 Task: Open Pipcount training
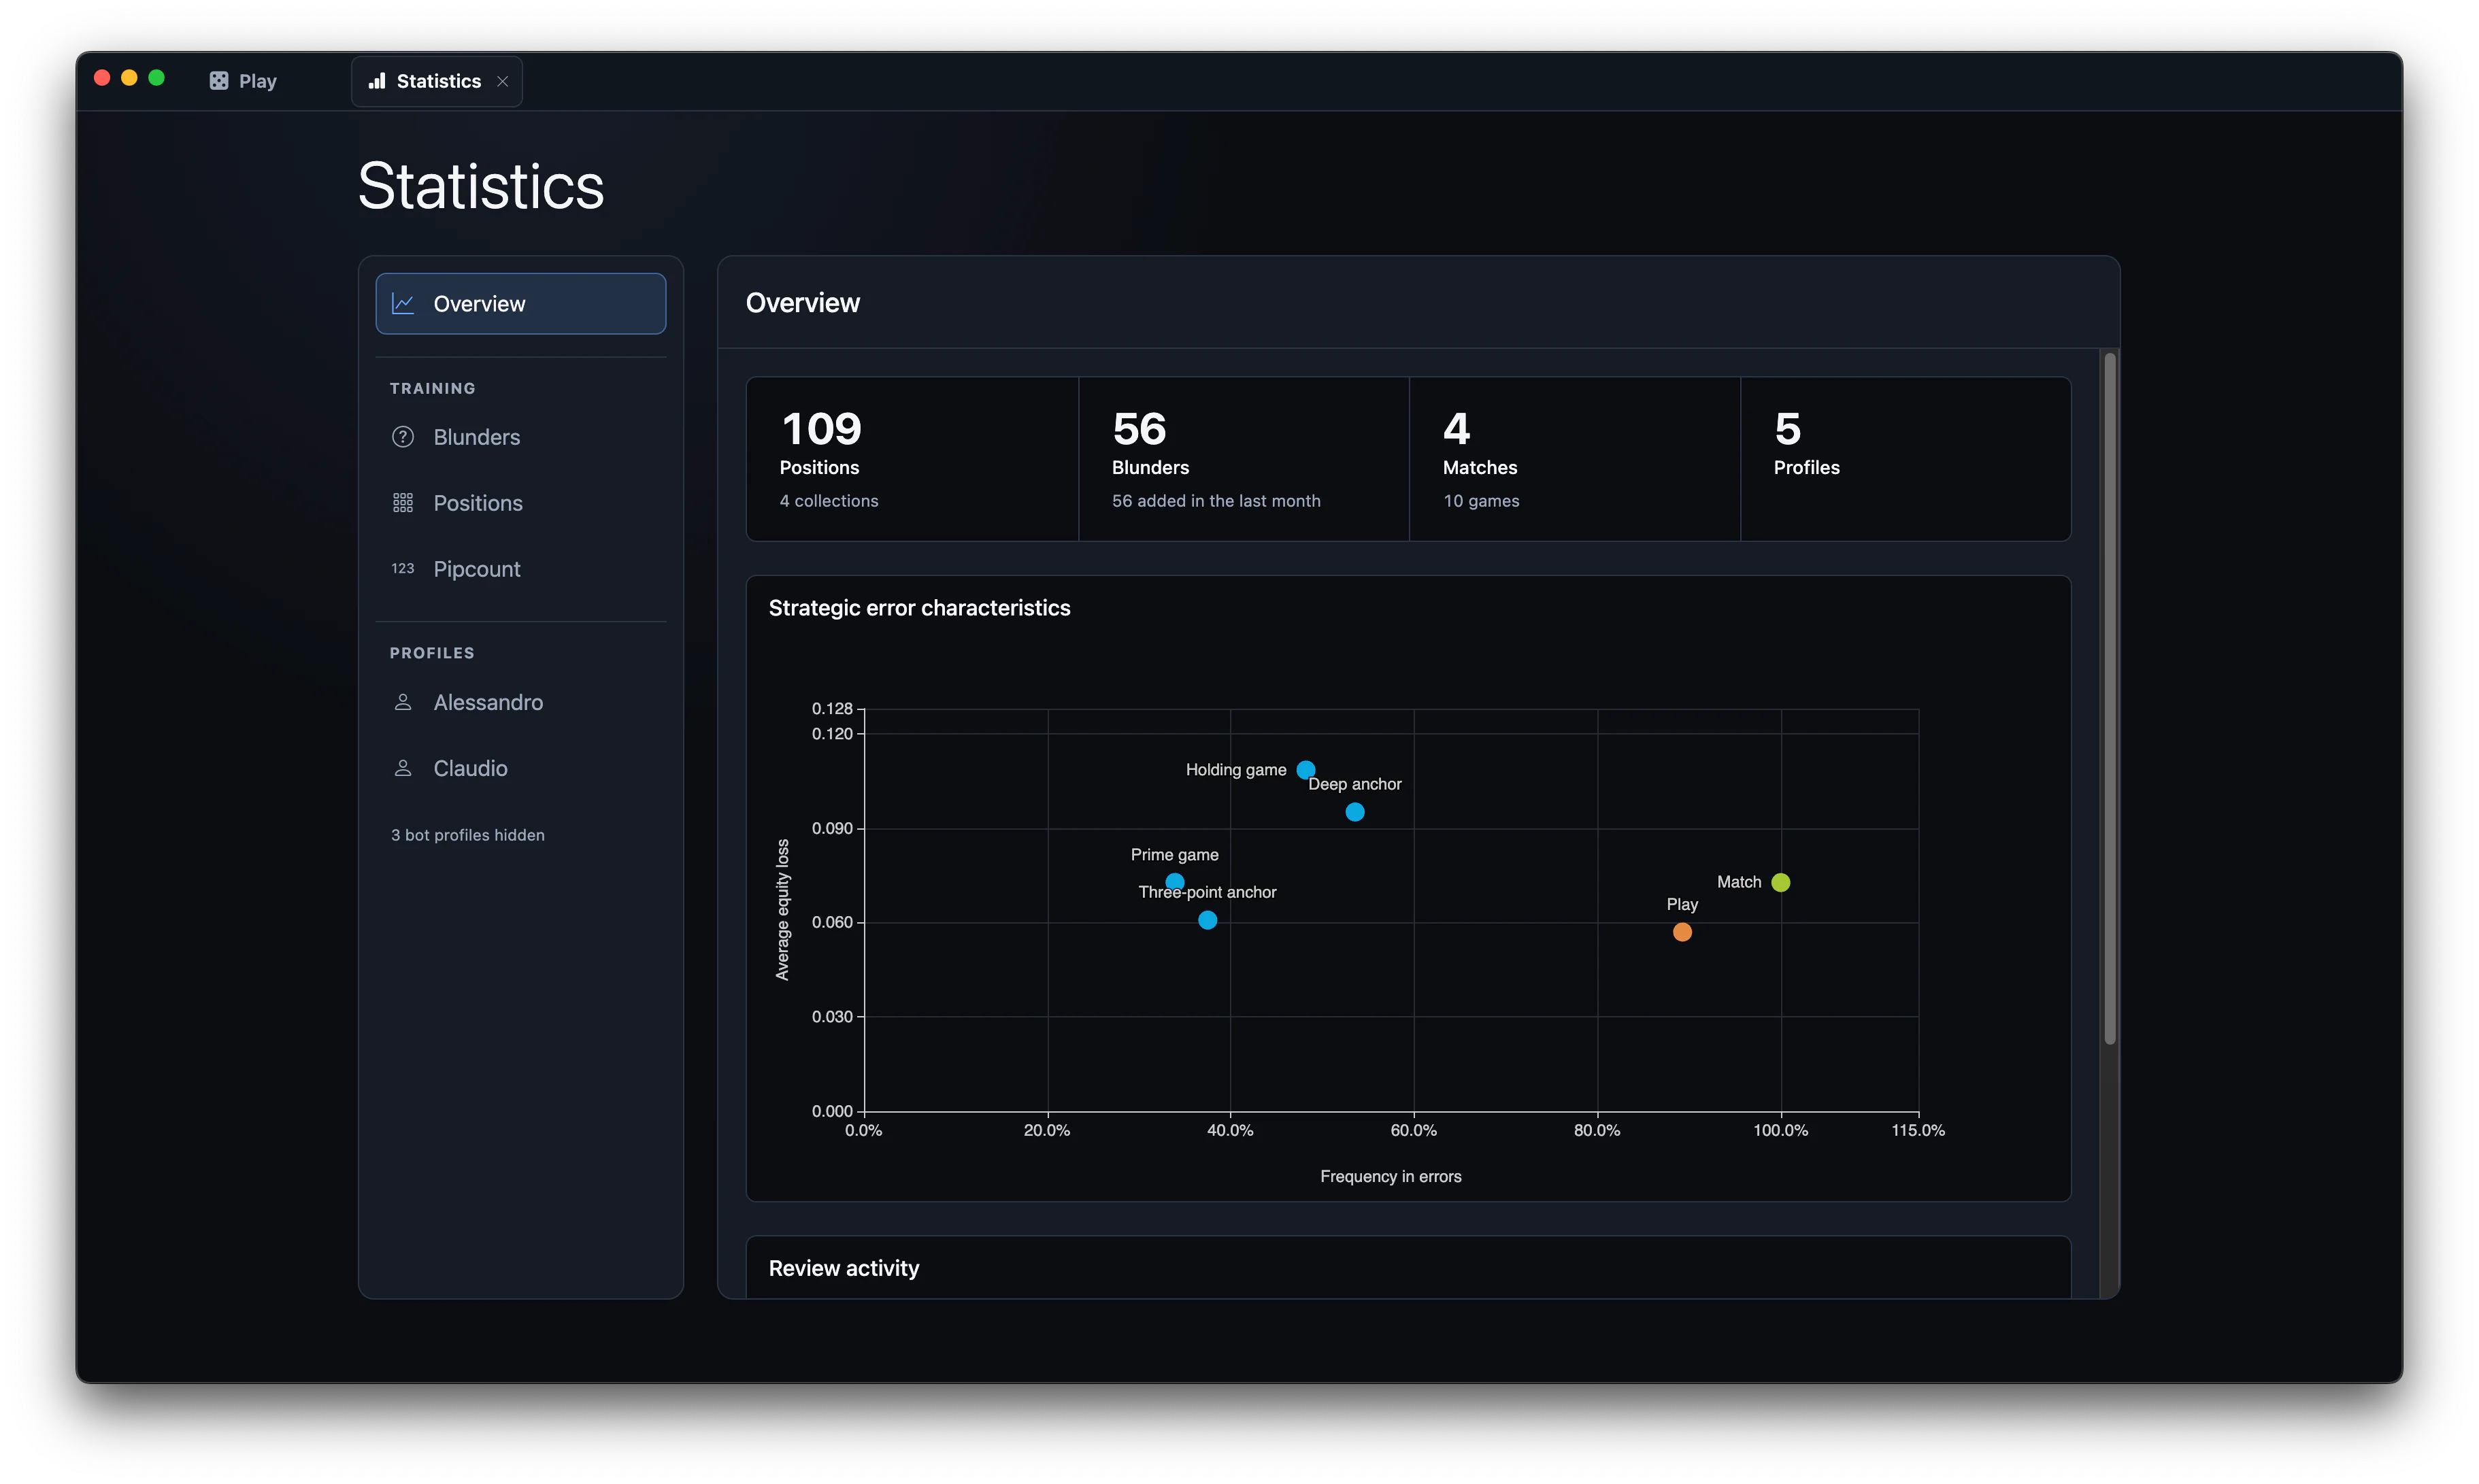521,569
